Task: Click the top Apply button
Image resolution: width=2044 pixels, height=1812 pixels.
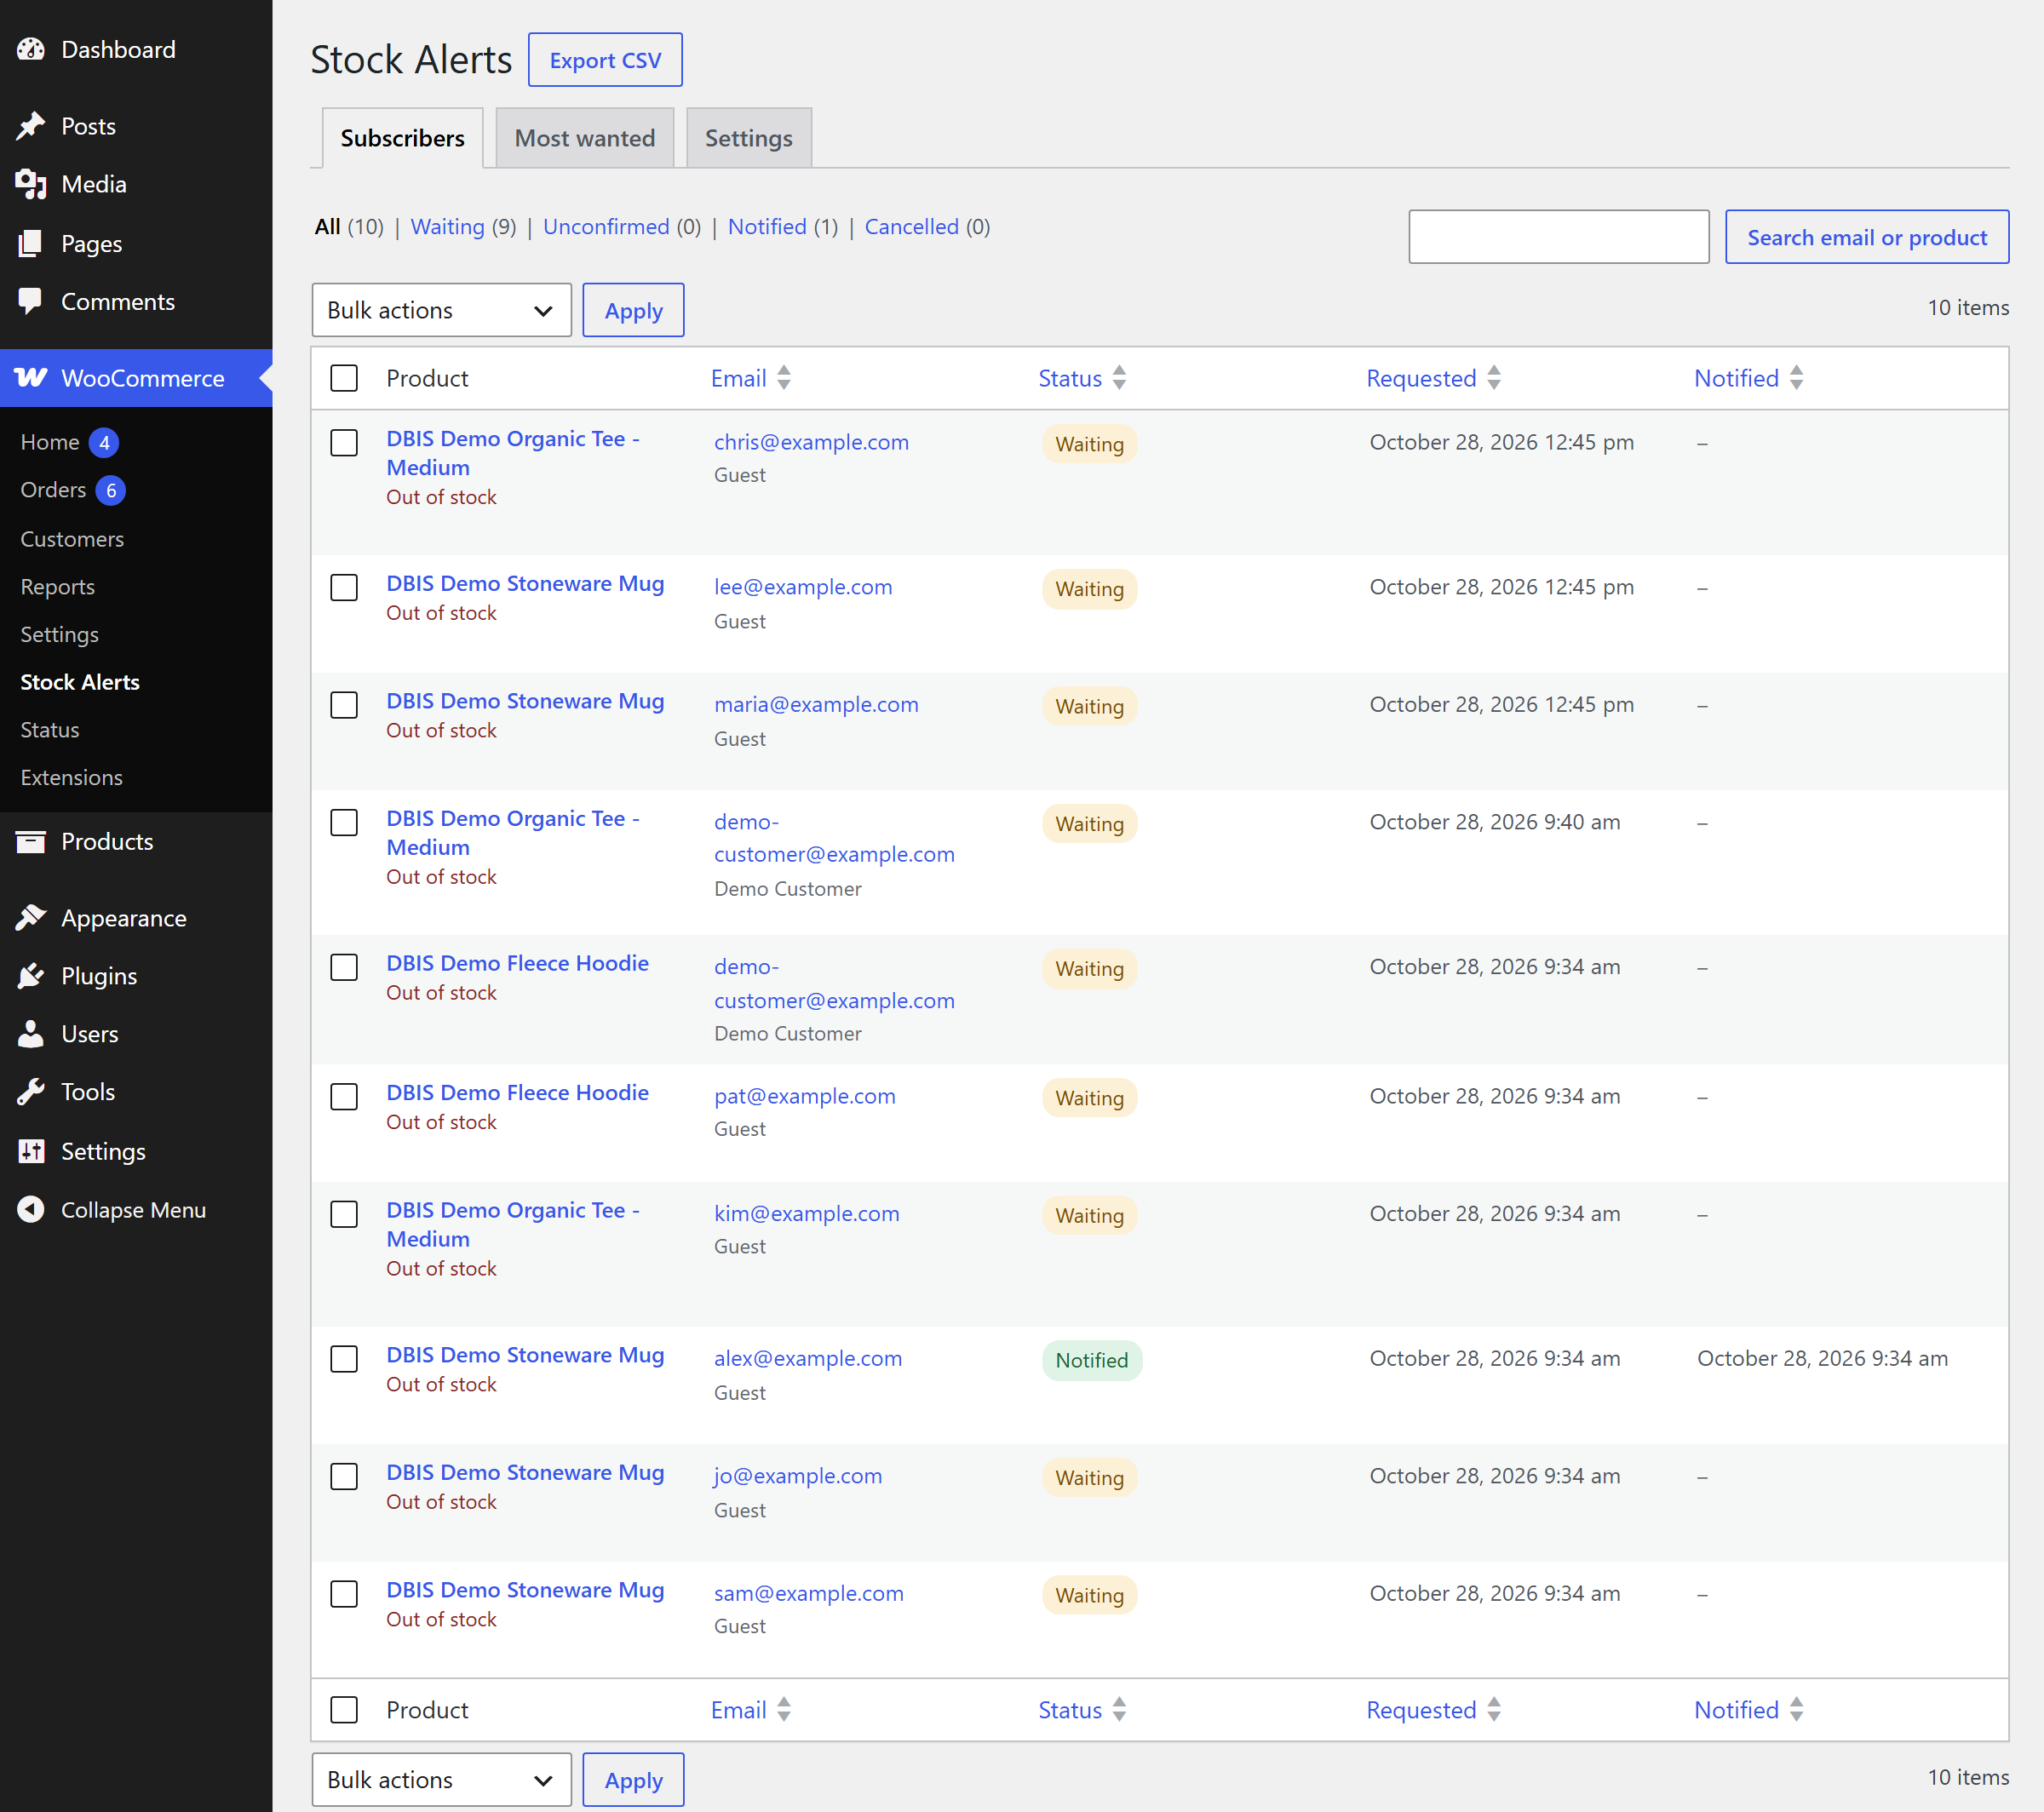Action: [633, 310]
